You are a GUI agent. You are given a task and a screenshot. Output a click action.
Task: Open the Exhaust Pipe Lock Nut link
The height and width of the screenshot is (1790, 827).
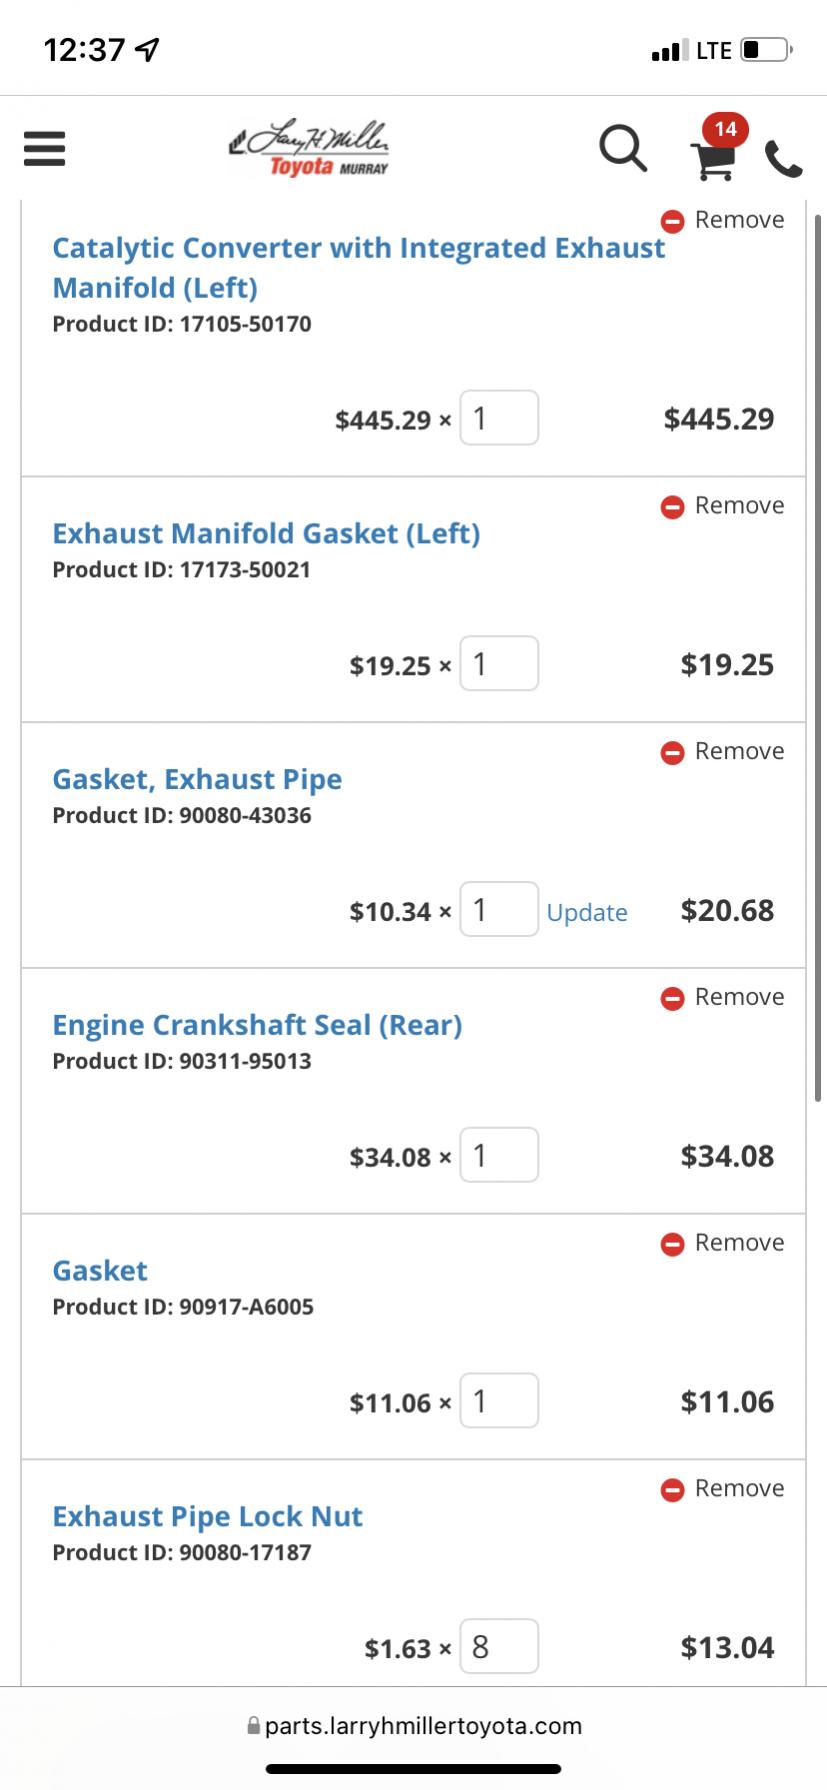click(x=207, y=1516)
